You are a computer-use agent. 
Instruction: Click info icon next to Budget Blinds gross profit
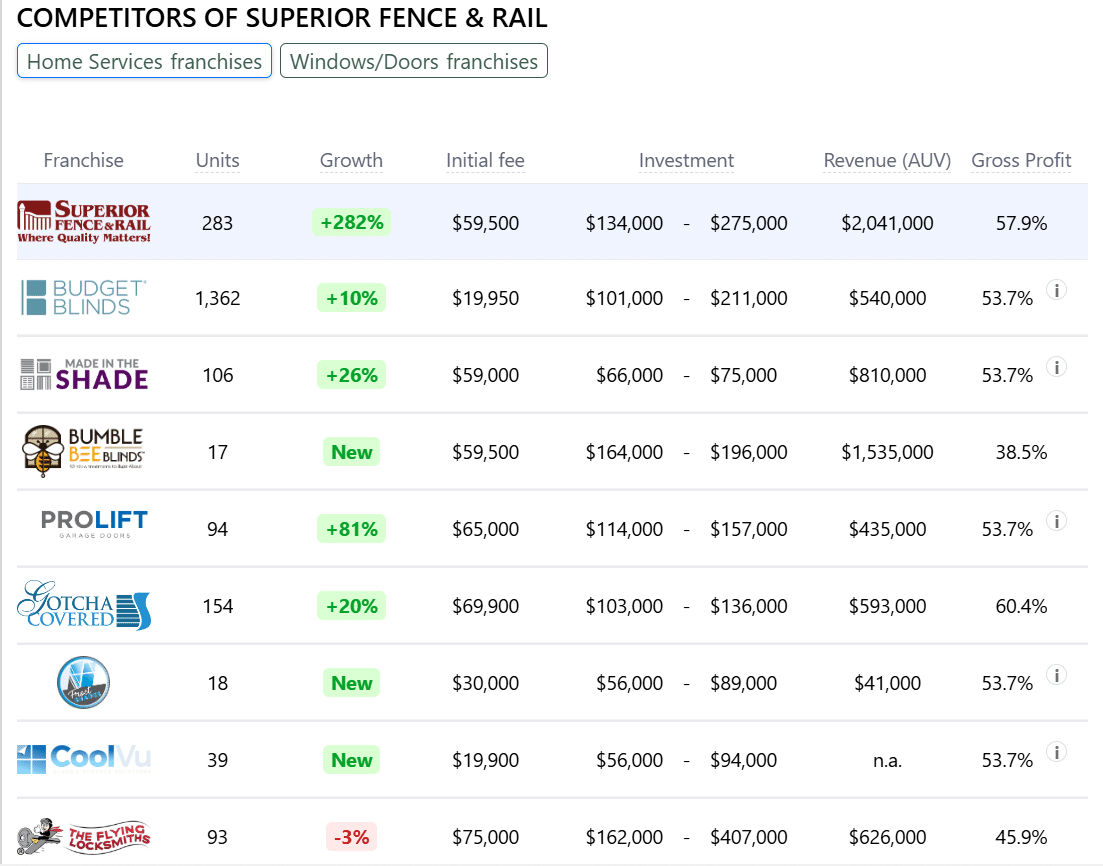click(1056, 290)
